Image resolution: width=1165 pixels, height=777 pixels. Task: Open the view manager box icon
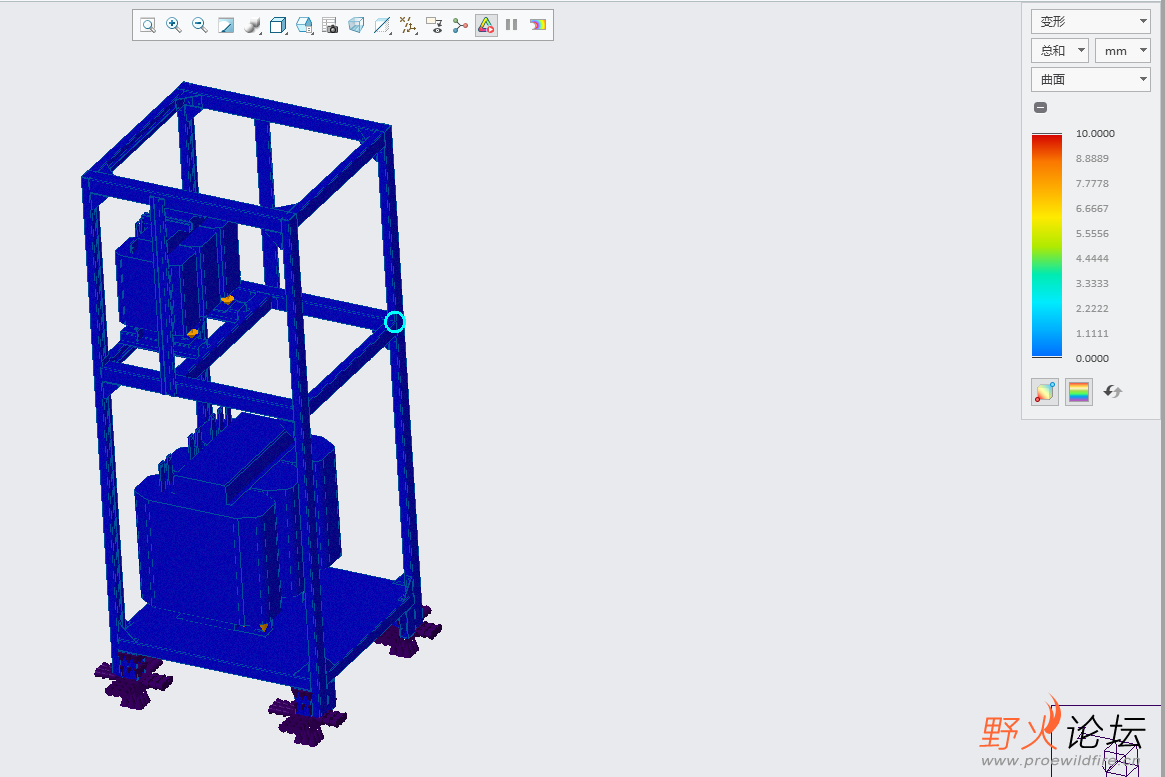point(305,25)
